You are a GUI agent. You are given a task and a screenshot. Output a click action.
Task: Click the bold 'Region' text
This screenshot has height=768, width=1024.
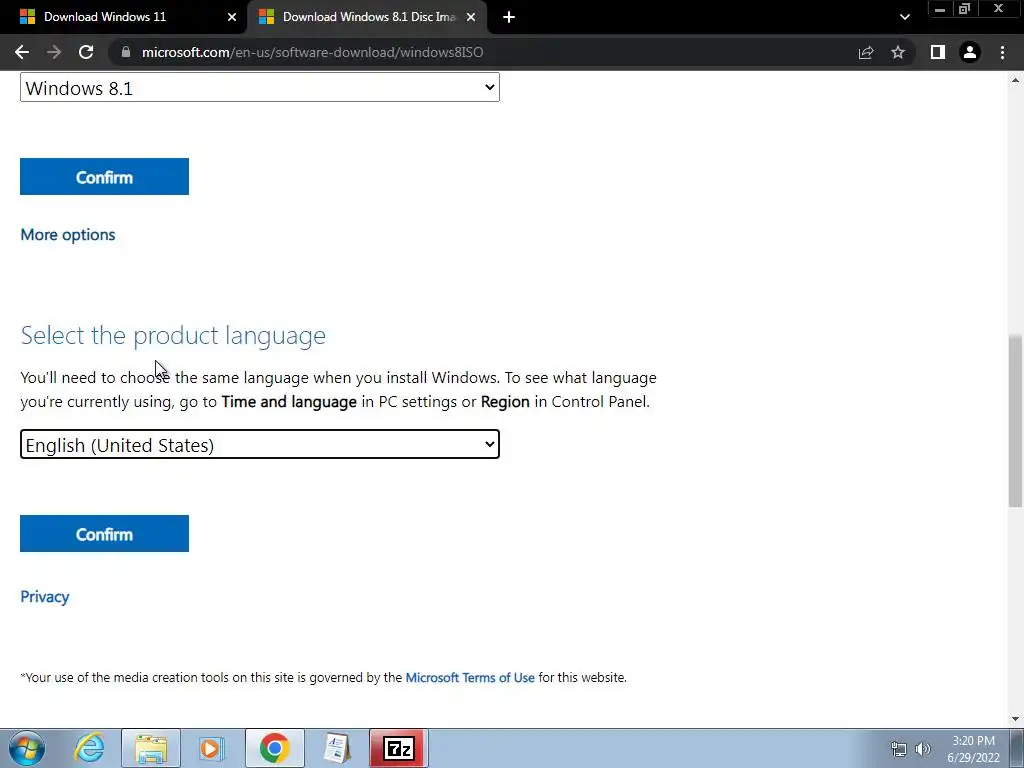[x=505, y=402]
